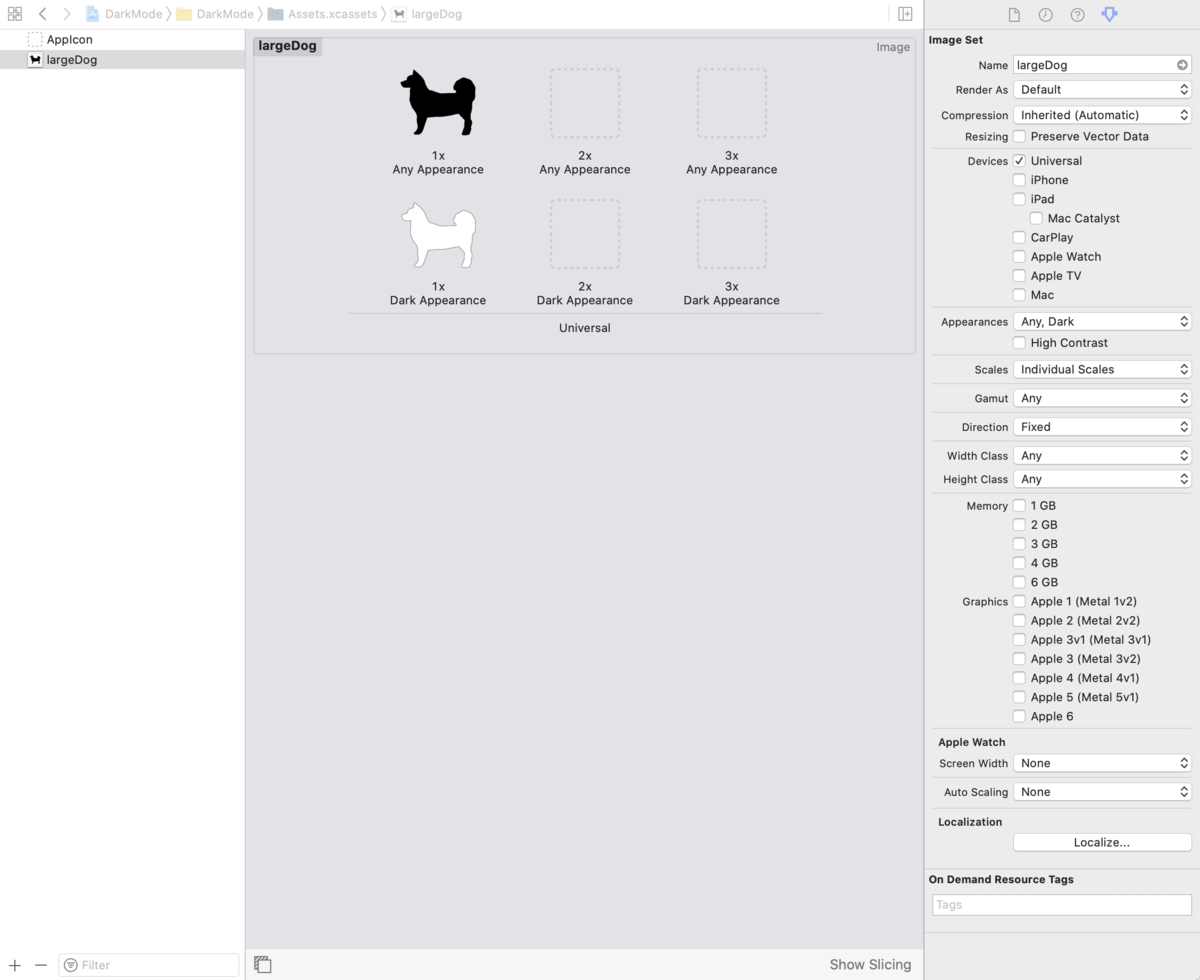This screenshot has height=980, width=1200.
Task: Check the Mac Catalyst checkbox
Action: click(x=1036, y=218)
